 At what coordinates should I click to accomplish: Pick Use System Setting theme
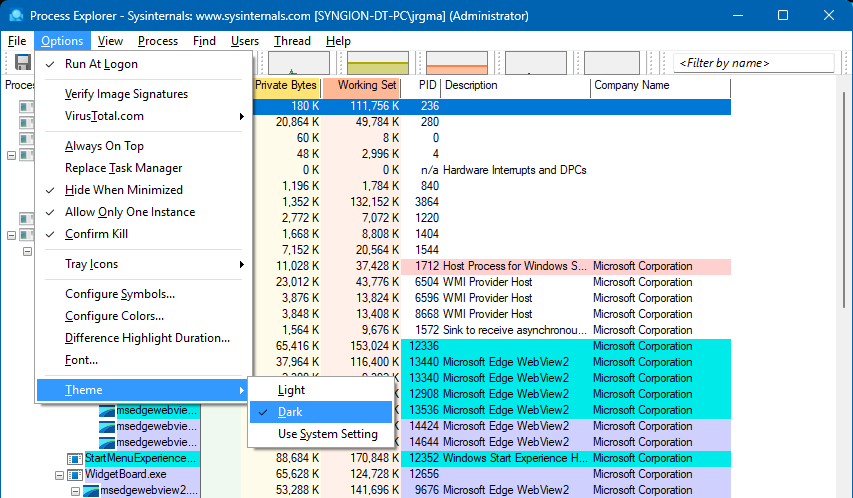click(x=321, y=434)
